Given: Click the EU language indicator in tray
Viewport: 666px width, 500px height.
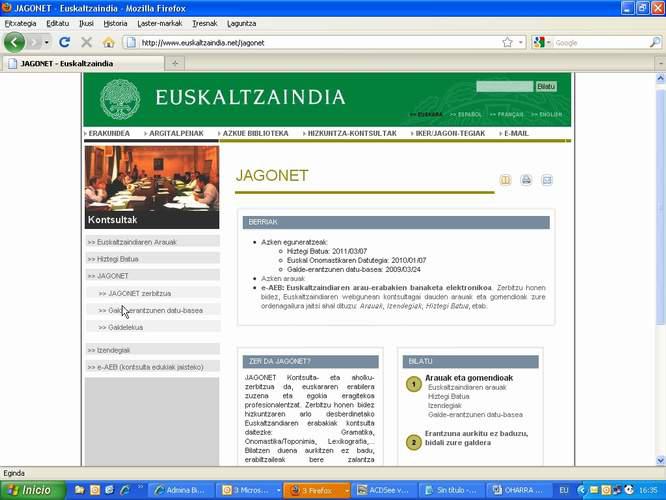Looking at the screenshot, I should tap(564, 490).
